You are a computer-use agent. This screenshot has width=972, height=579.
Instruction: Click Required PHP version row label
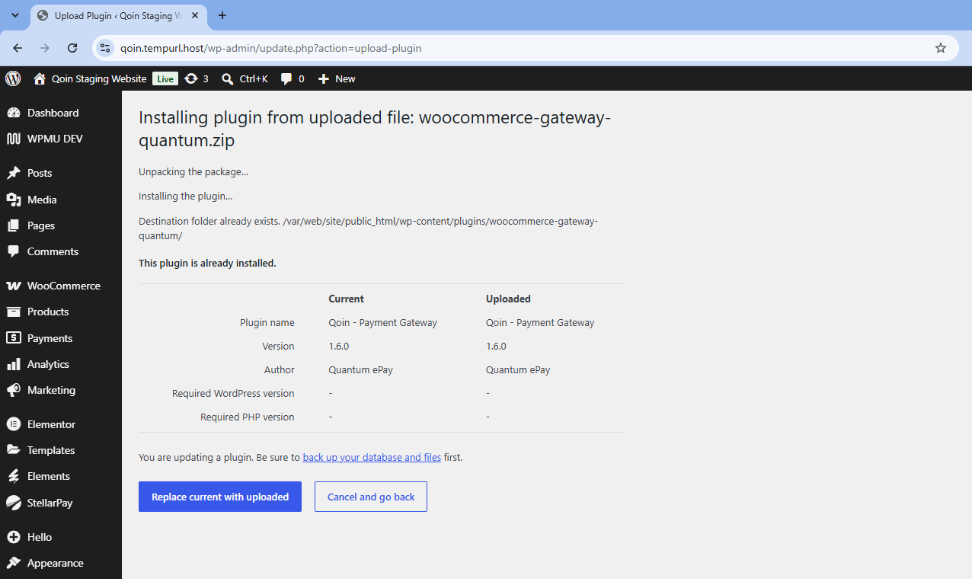point(247,417)
